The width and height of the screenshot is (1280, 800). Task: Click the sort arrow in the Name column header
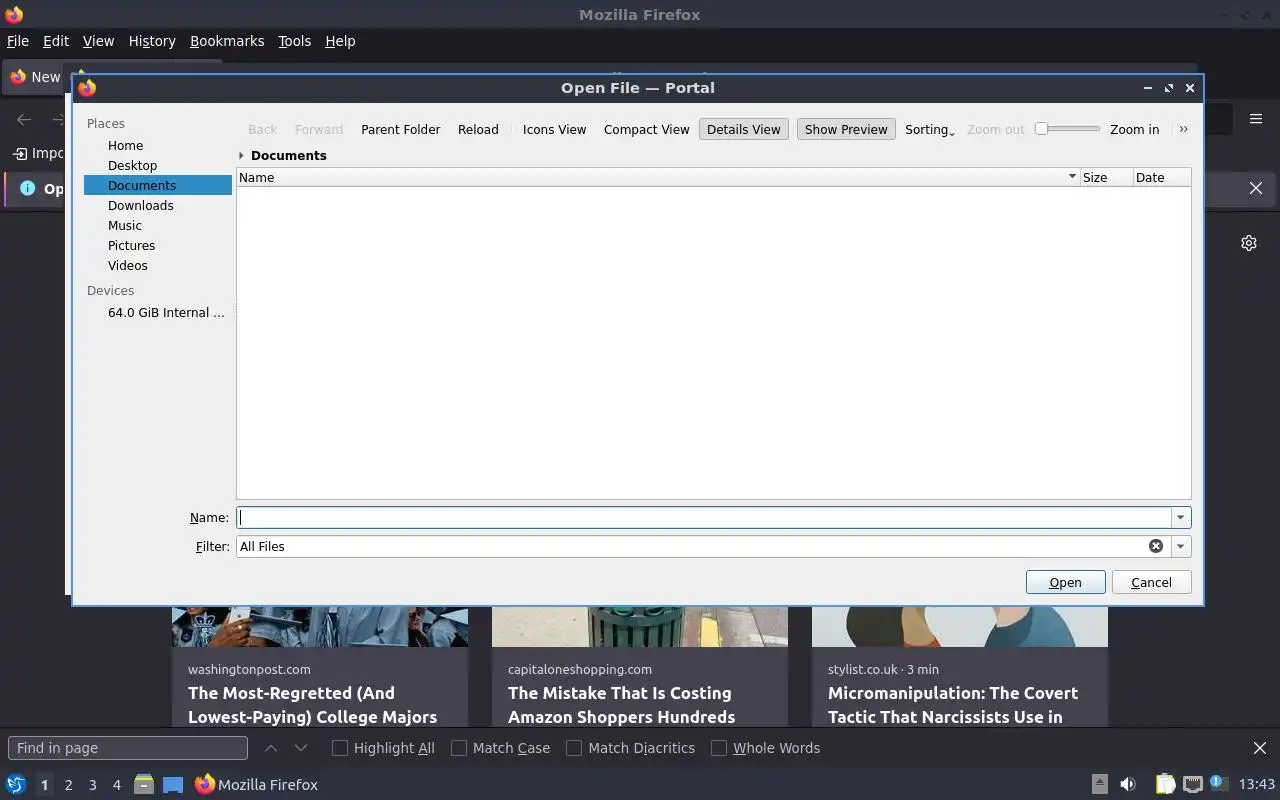[1072, 177]
